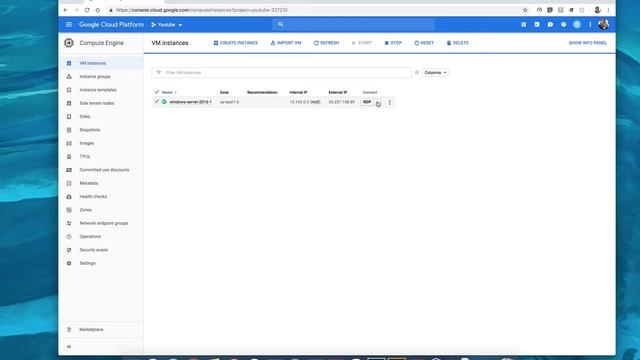Open the Chrome three-dot menu

608,10
